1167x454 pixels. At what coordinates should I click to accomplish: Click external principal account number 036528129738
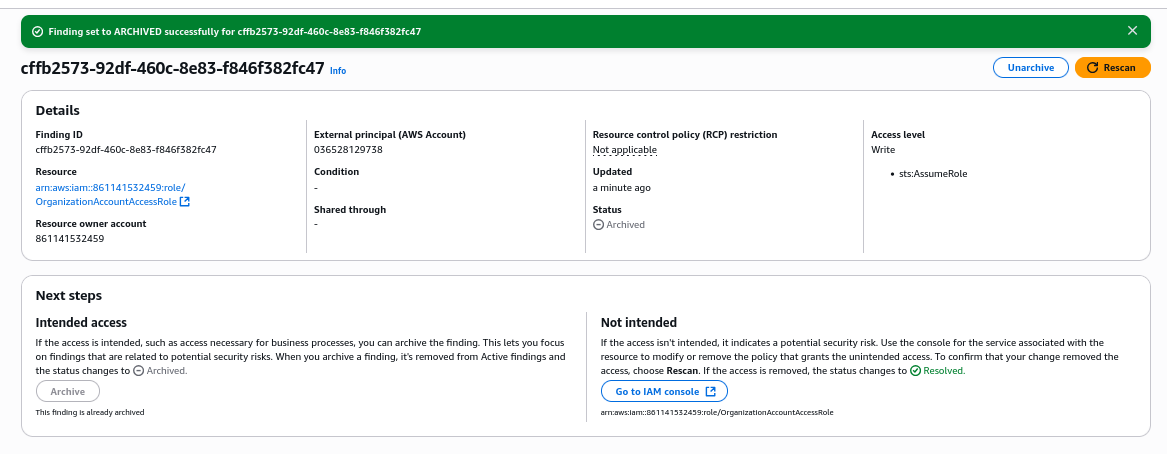coord(348,150)
